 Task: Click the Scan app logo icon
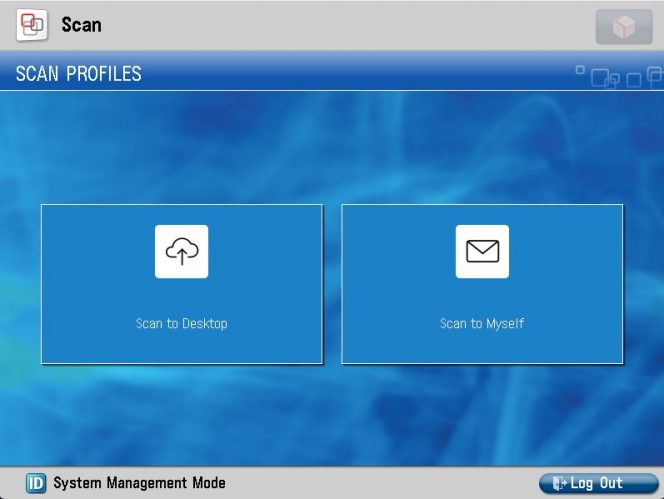[x=32, y=25]
